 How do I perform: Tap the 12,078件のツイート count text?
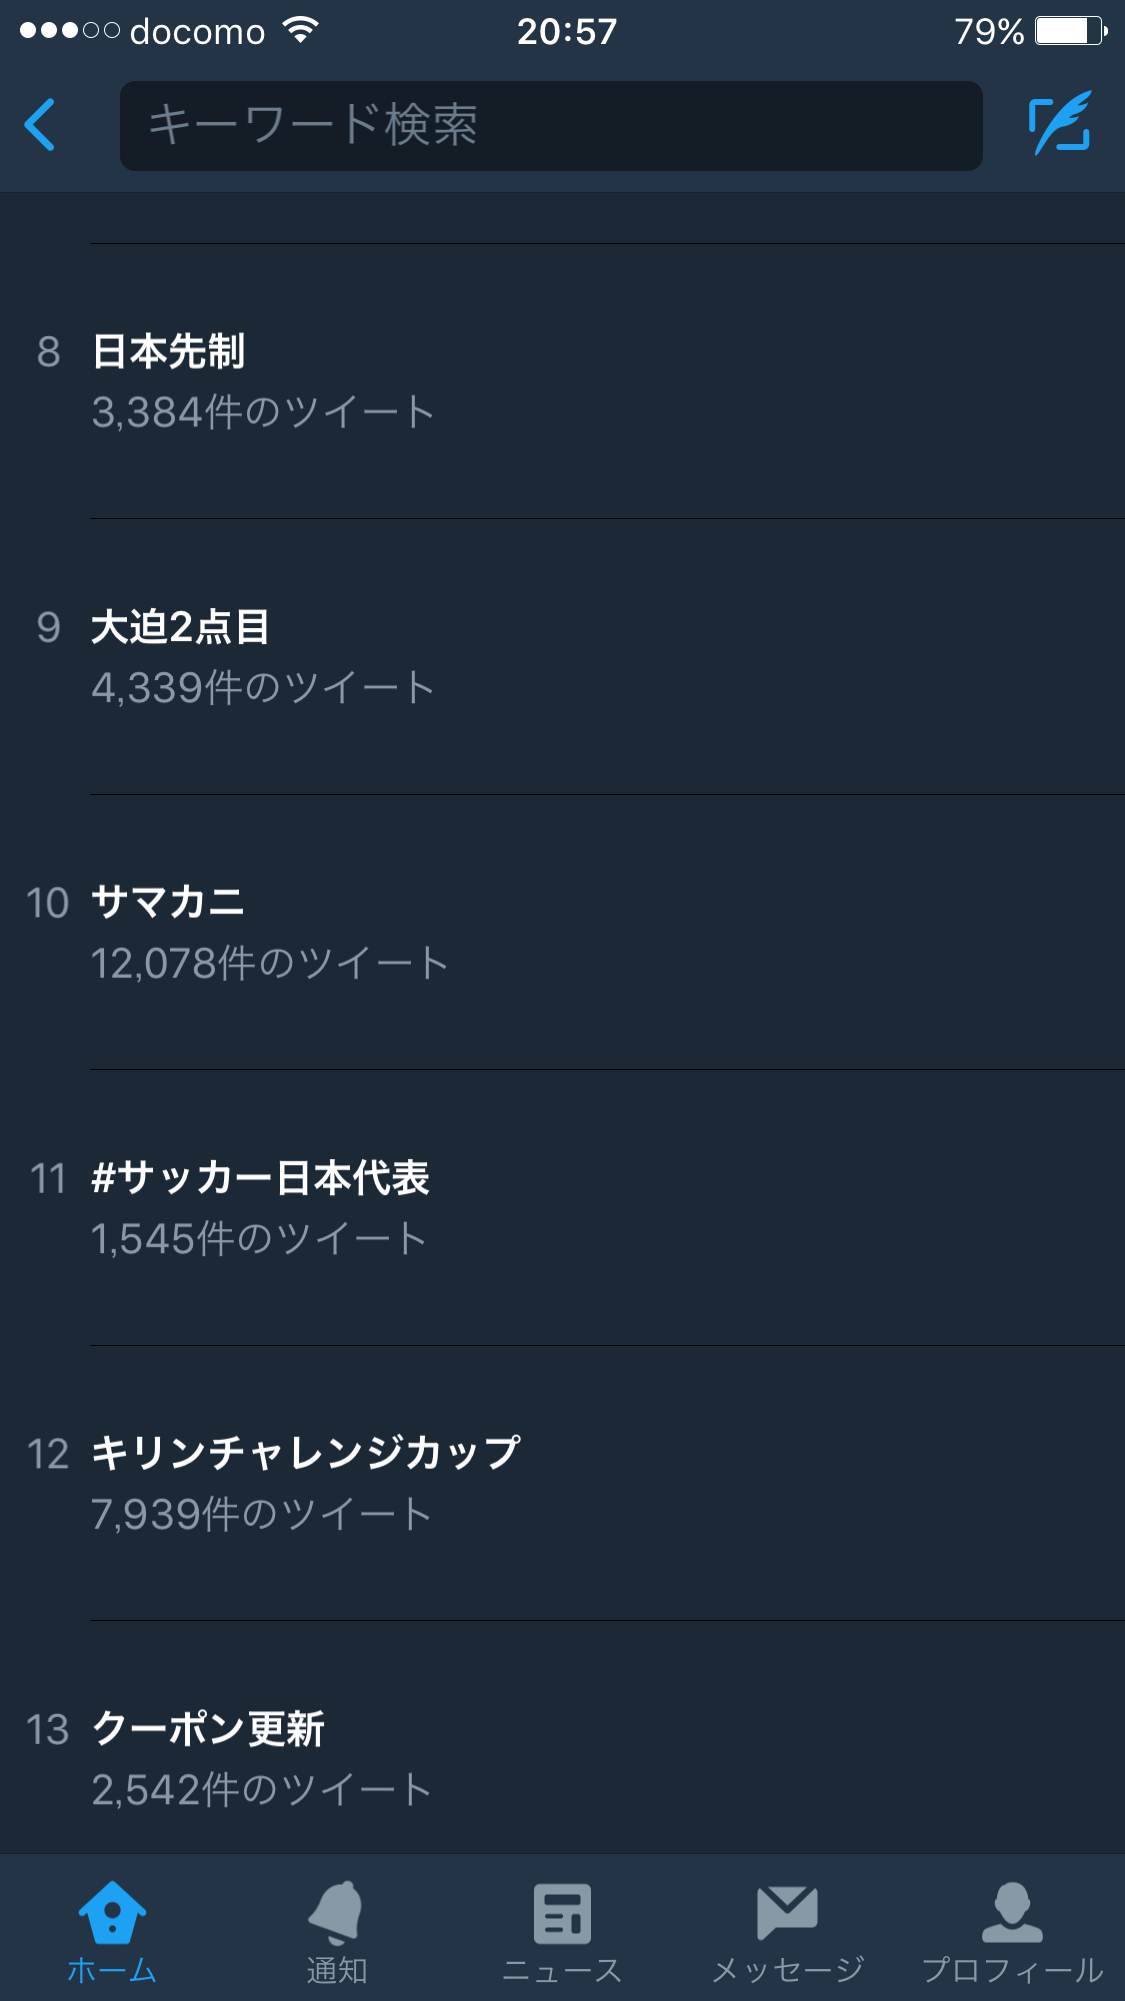[x=270, y=964]
